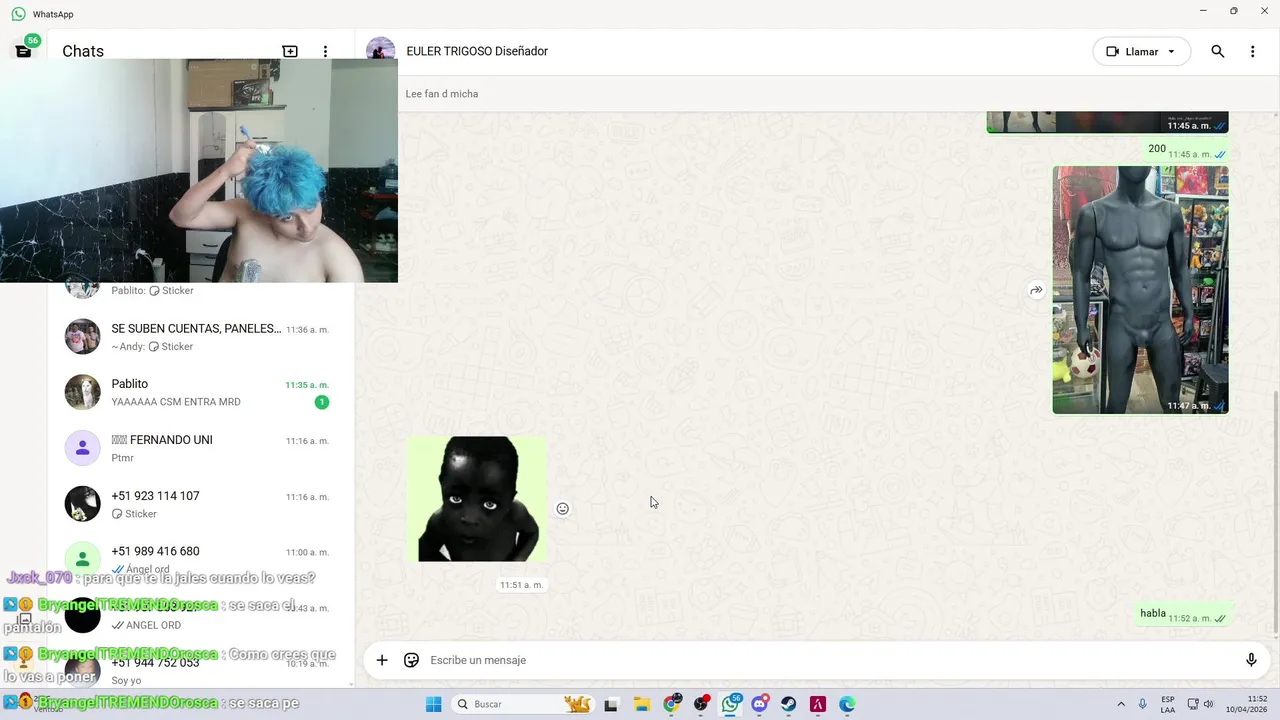Open the FERNANDO UNI chat
The width and height of the screenshot is (1280, 720).
200,448
